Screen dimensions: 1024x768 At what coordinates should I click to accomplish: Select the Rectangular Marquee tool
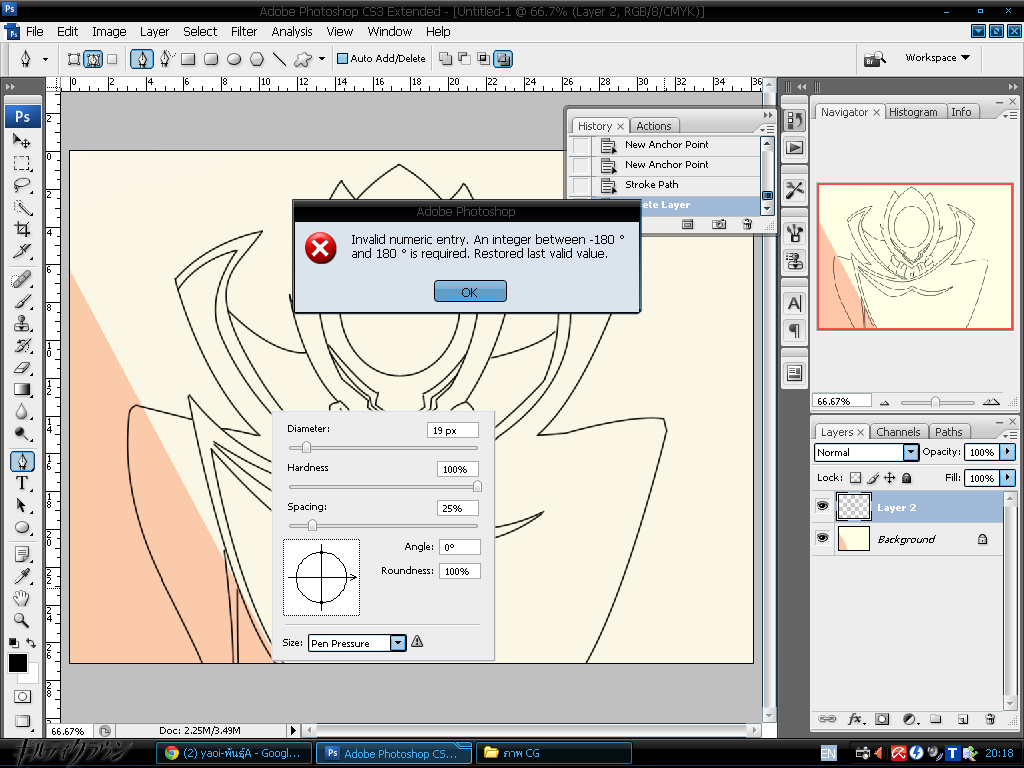click(x=22, y=163)
